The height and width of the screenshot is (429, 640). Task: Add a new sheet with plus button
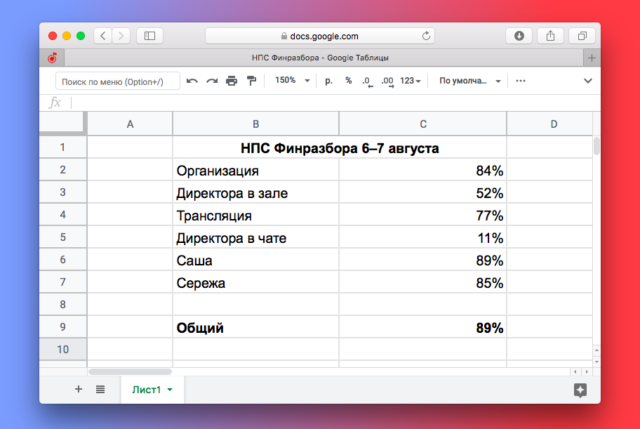point(78,390)
